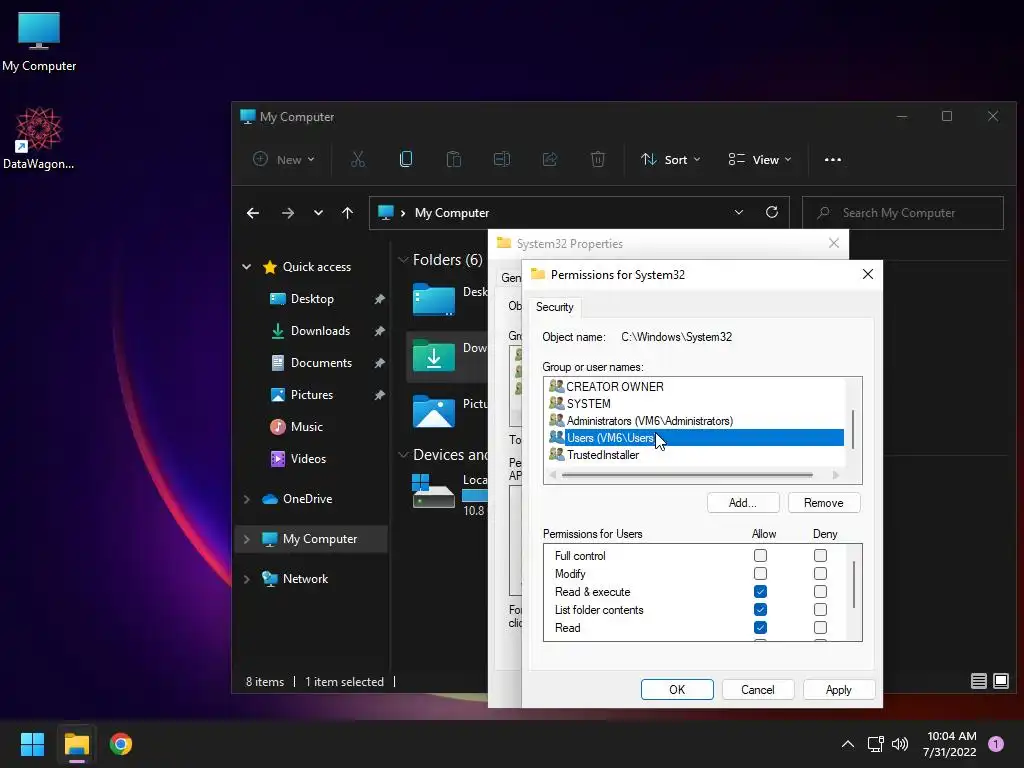The image size is (1024, 768).
Task: Select Music in the sidebar
Action: (x=307, y=427)
